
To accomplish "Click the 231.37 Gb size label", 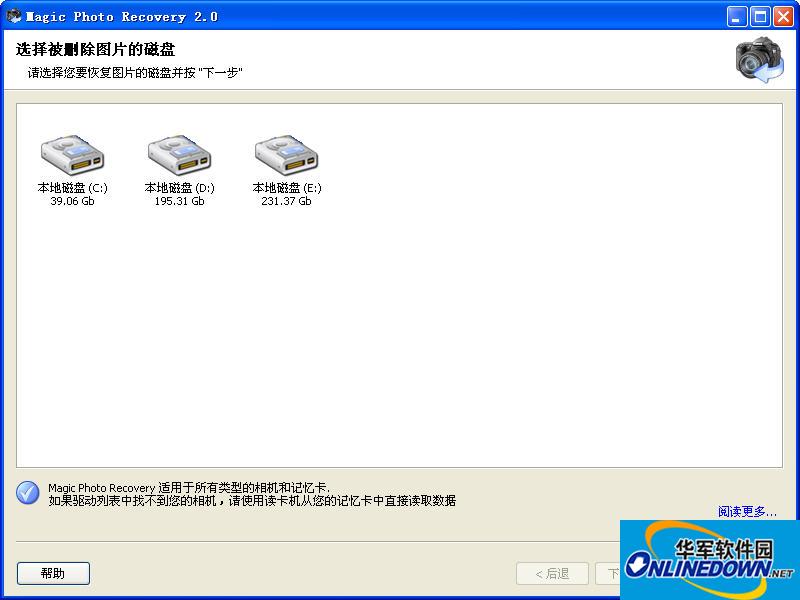I will pos(286,201).
